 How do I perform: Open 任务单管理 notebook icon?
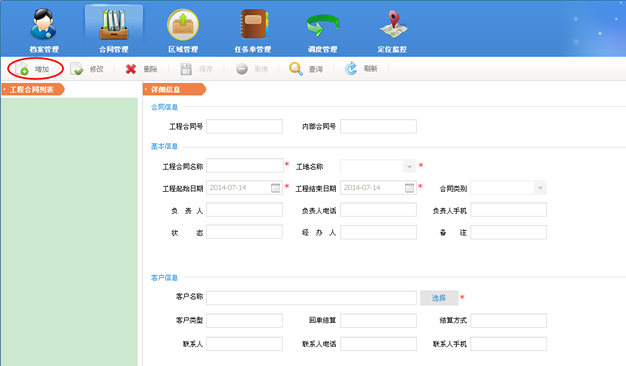click(x=254, y=24)
